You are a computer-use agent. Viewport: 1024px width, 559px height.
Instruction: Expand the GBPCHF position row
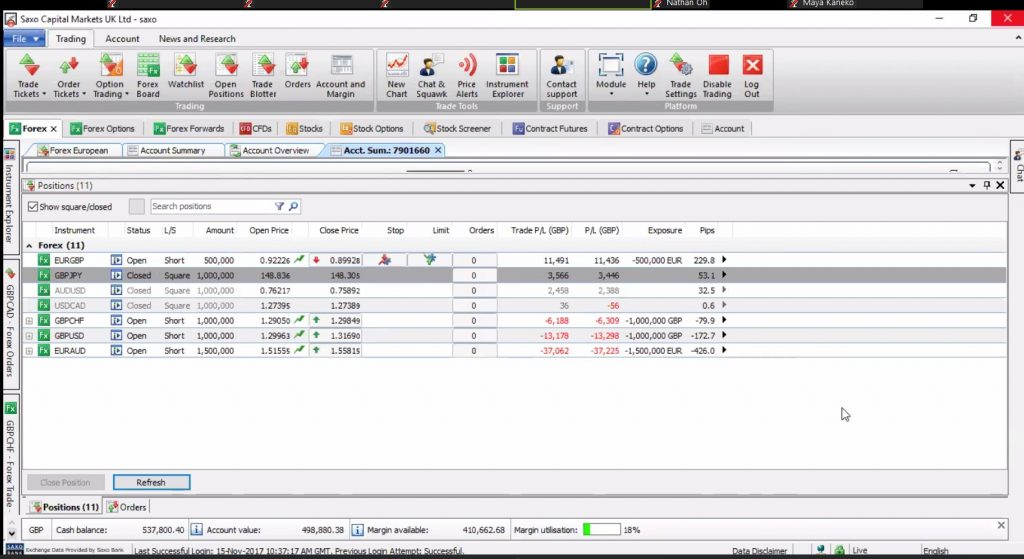29,321
